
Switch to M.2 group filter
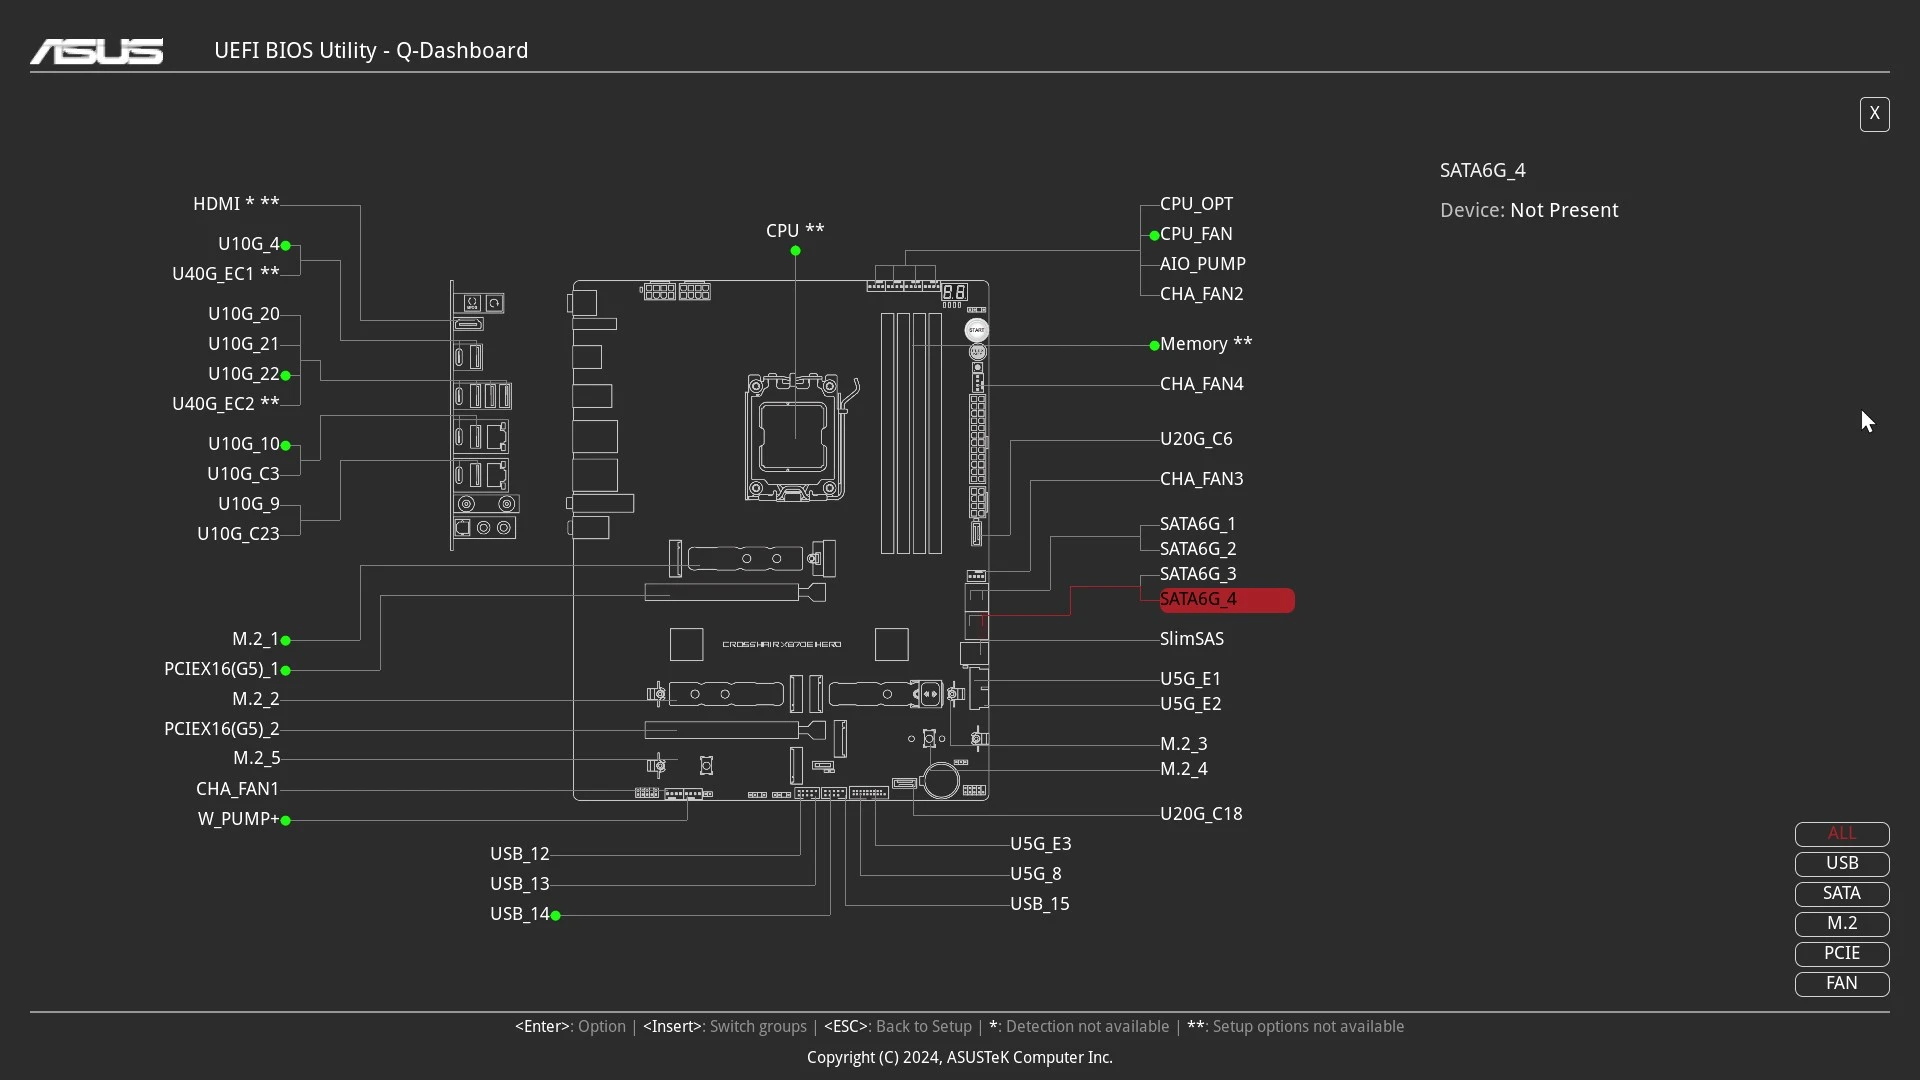click(x=1841, y=924)
